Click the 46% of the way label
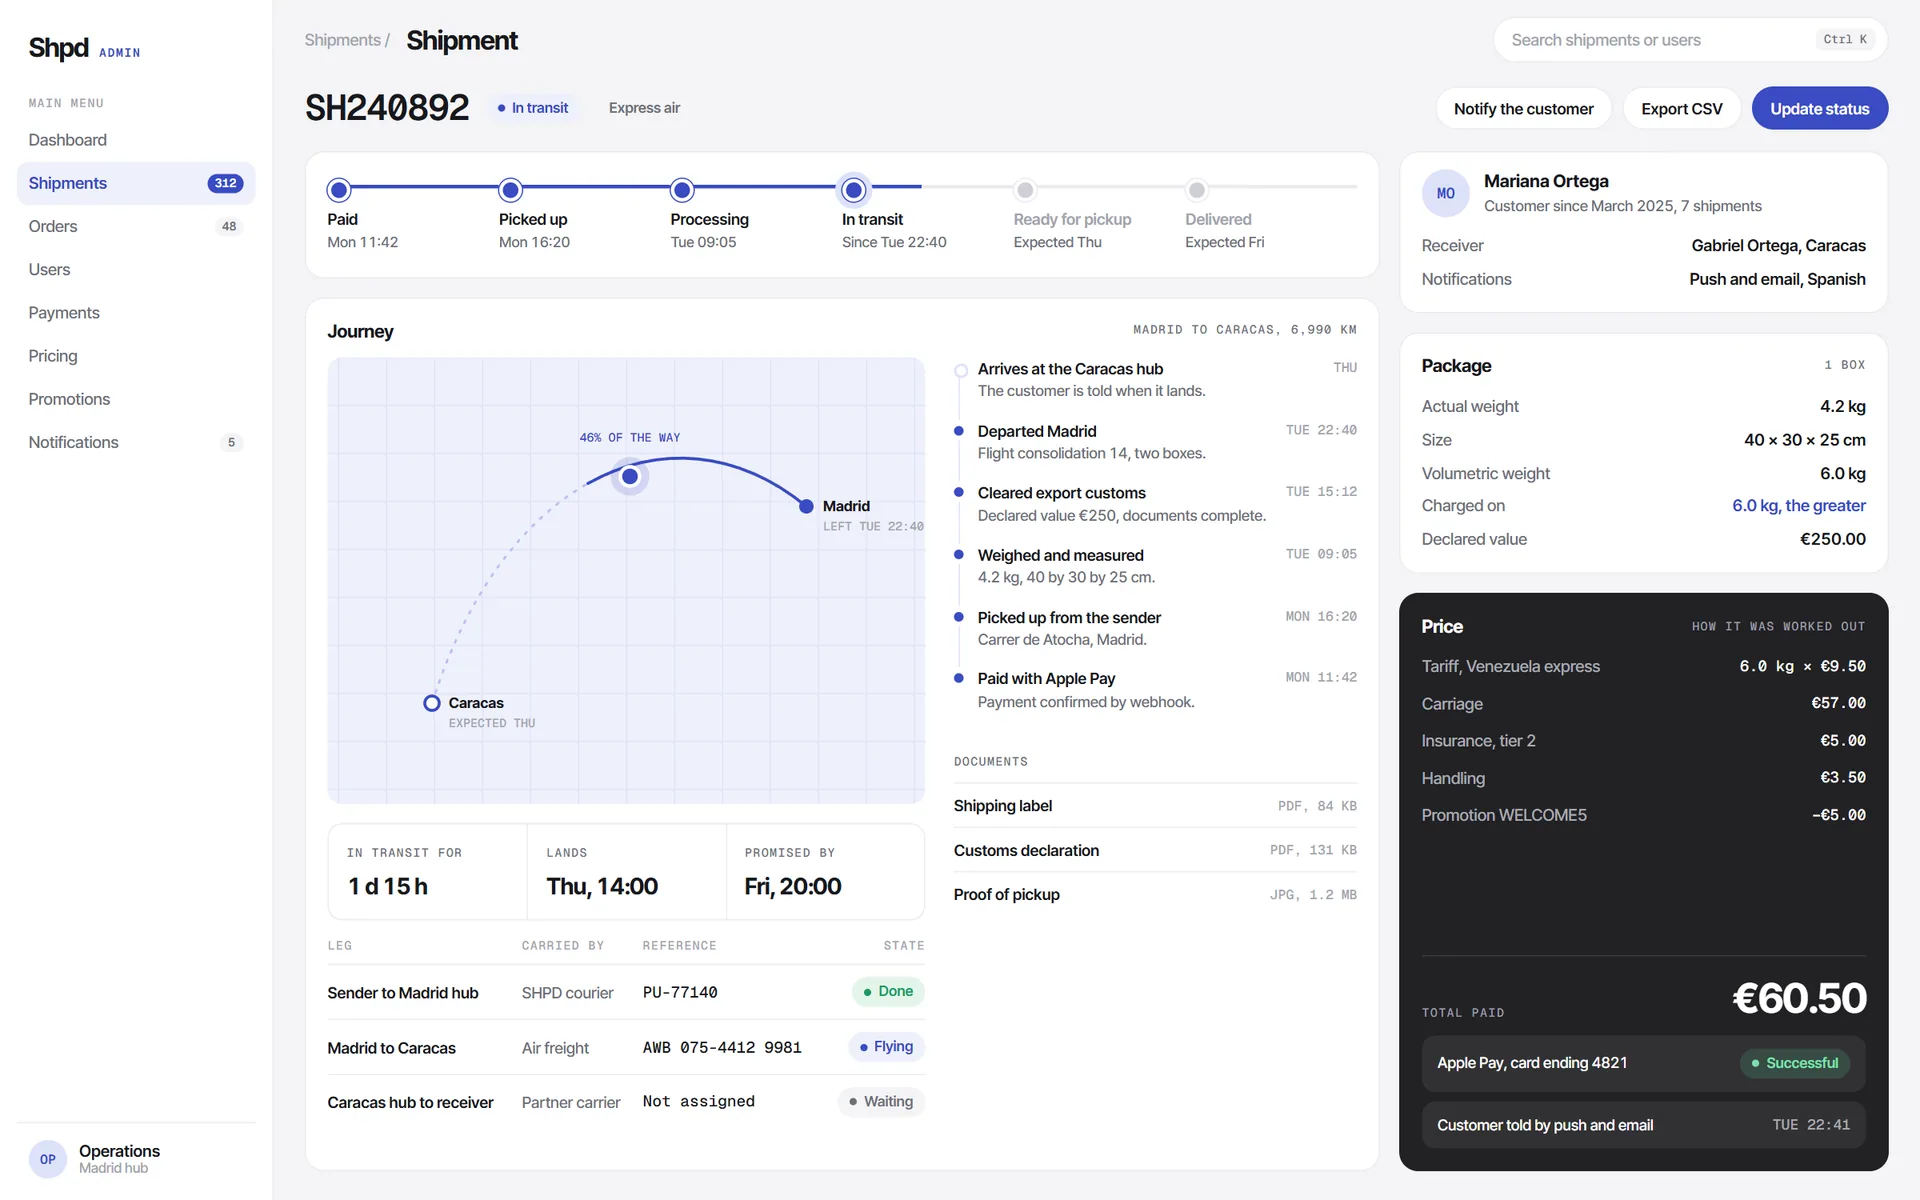Viewport: 1920px width, 1200px height. (x=629, y=438)
